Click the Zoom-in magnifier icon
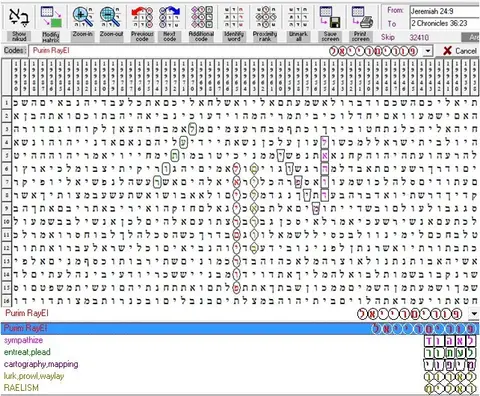The width and height of the screenshot is (480, 396). click(82, 17)
